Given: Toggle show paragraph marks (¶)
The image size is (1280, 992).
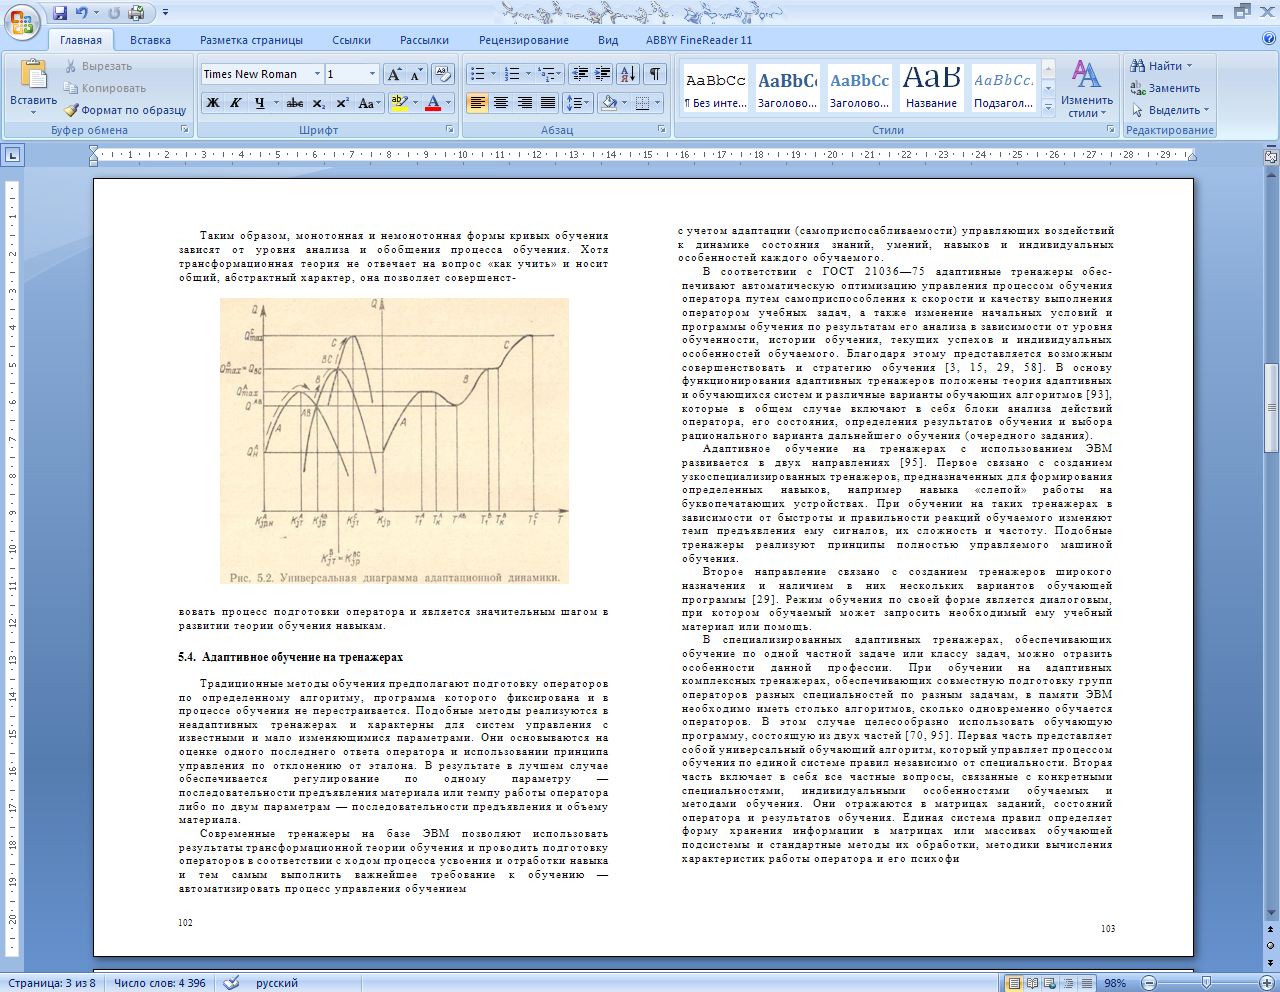Looking at the screenshot, I should 654,74.
